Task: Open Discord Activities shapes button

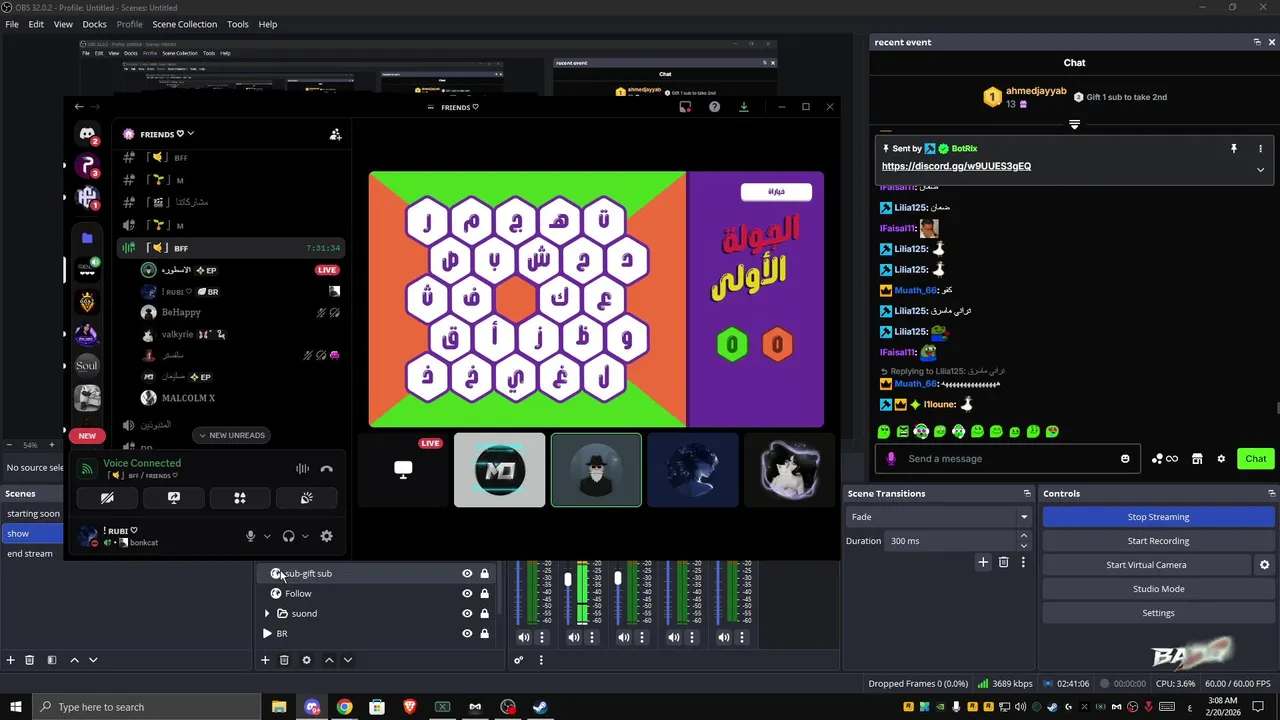Action: click(x=240, y=498)
